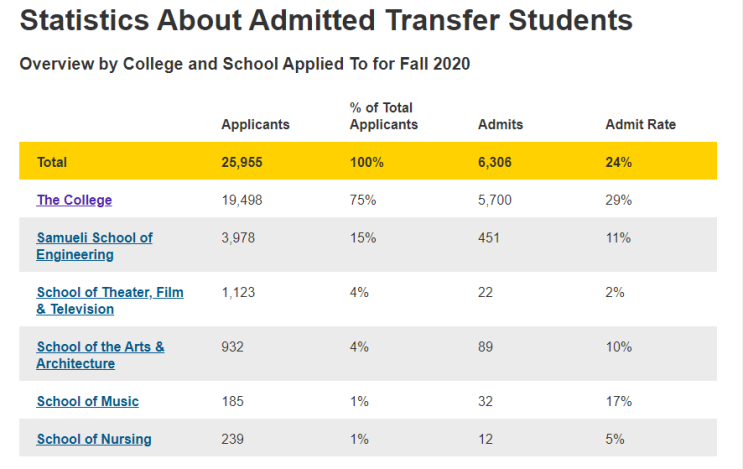Click the Nursing applicants value 239
This screenshot has width=743, height=469.
(x=232, y=439)
